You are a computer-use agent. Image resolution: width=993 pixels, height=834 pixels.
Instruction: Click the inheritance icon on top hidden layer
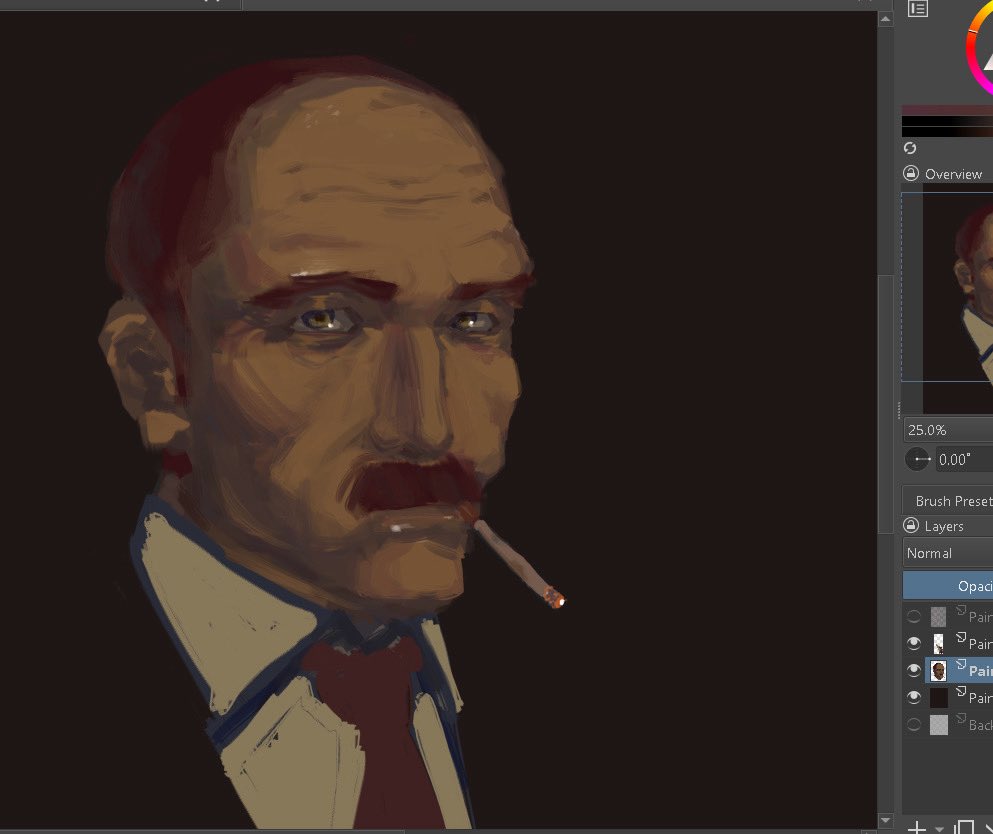click(961, 610)
